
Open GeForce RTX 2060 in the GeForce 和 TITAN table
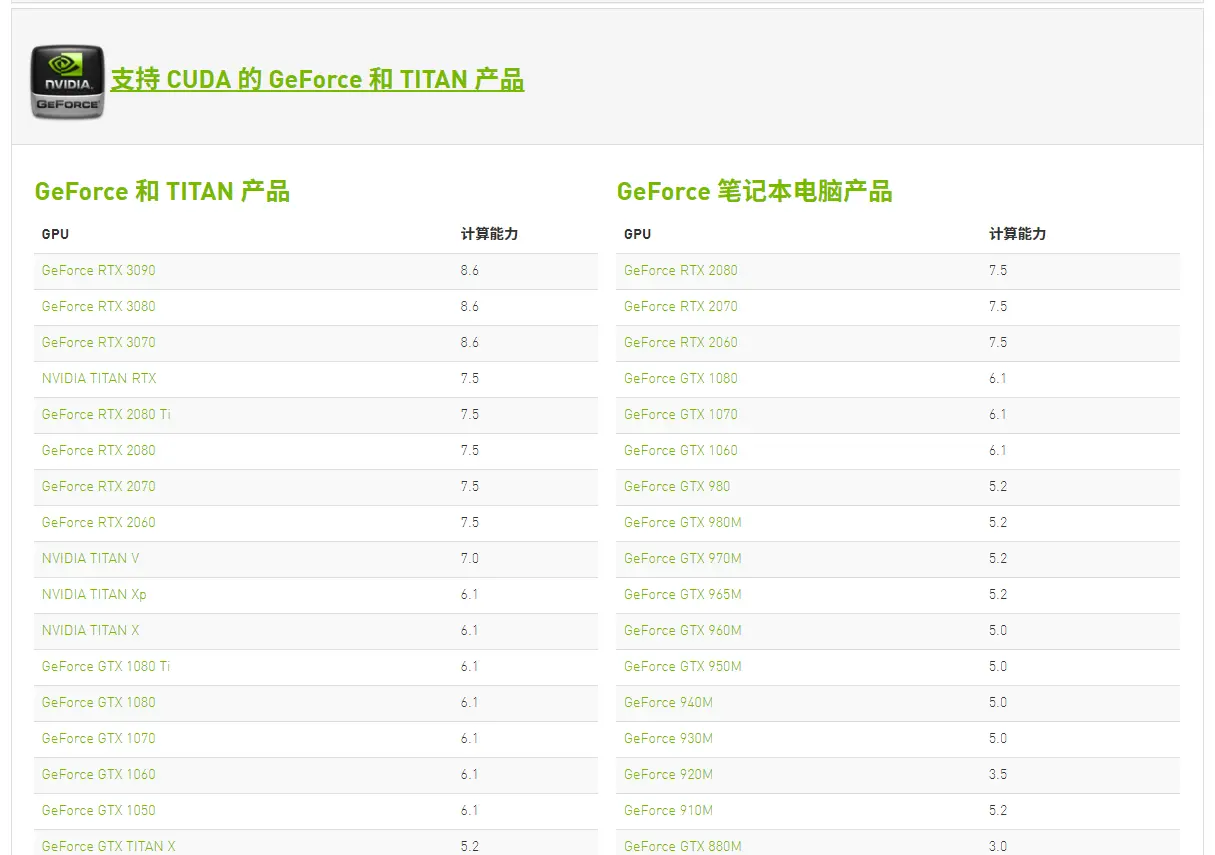(99, 522)
